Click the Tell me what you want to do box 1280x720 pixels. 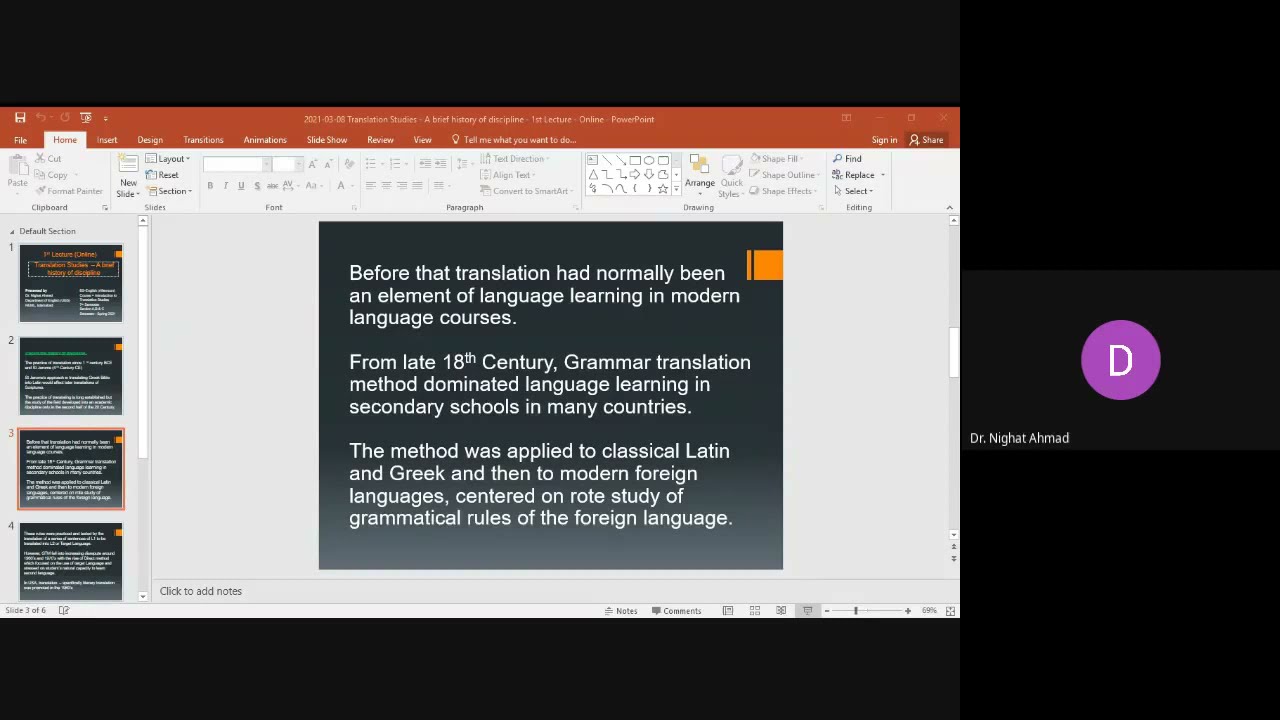(x=514, y=140)
